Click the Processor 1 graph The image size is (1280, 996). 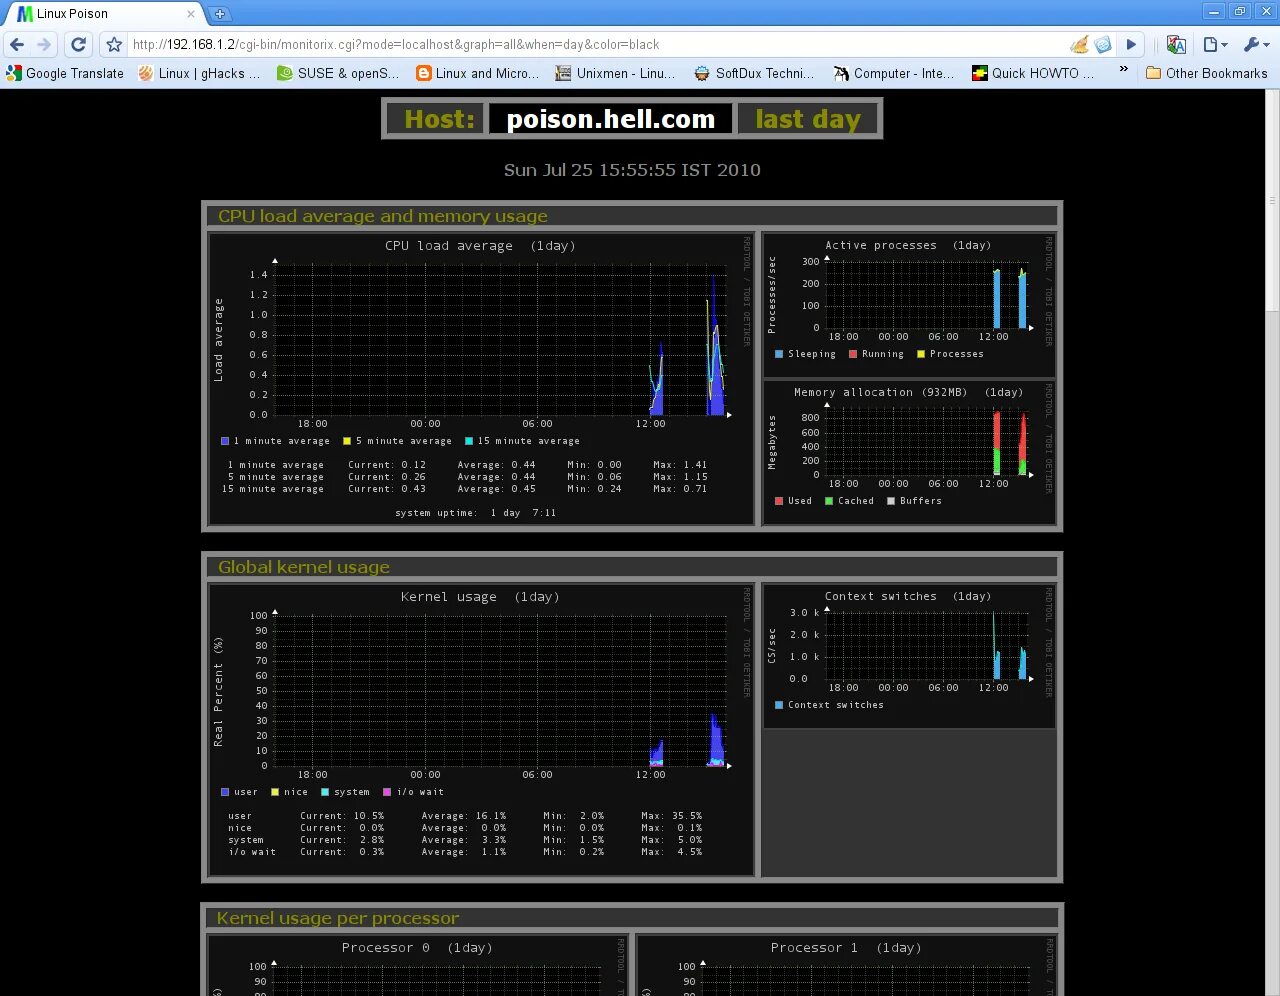pyautogui.click(x=846, y=966)
